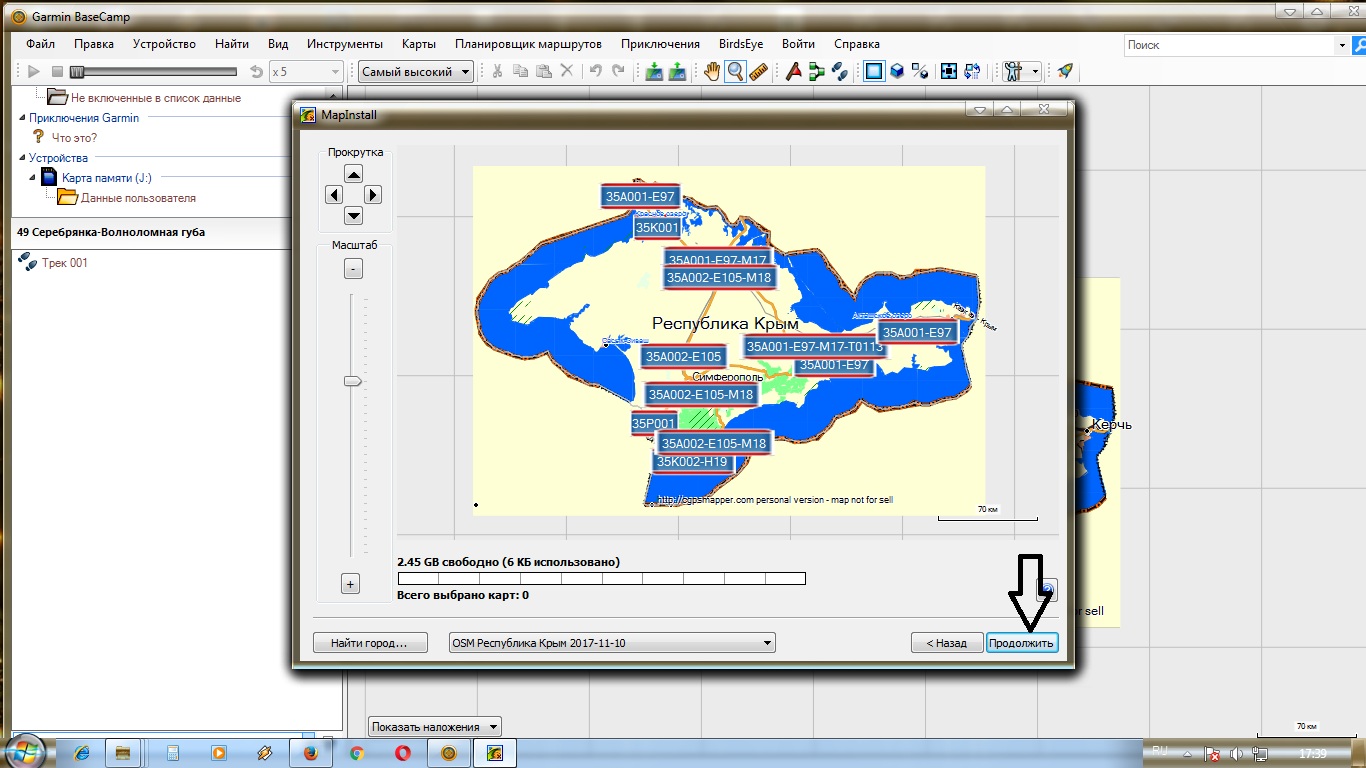Click the MapInstall scroll right arrow
The width and height of the screenshot is (1366, 768).
pos(373,195)
